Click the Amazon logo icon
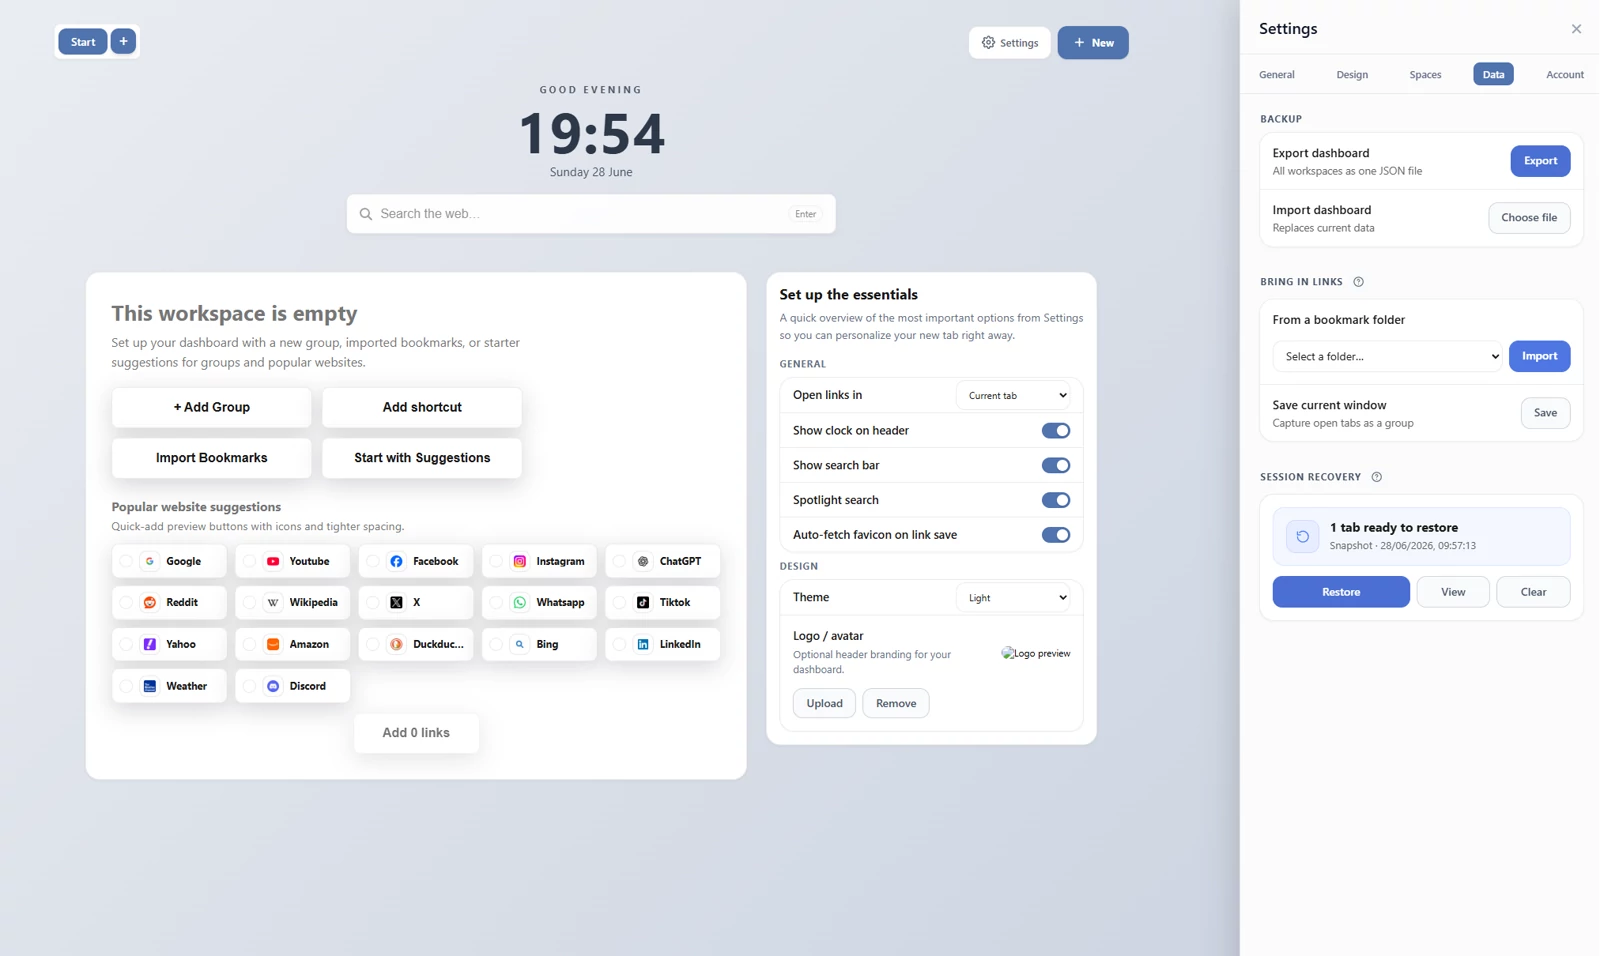 [x=273, y=644]
